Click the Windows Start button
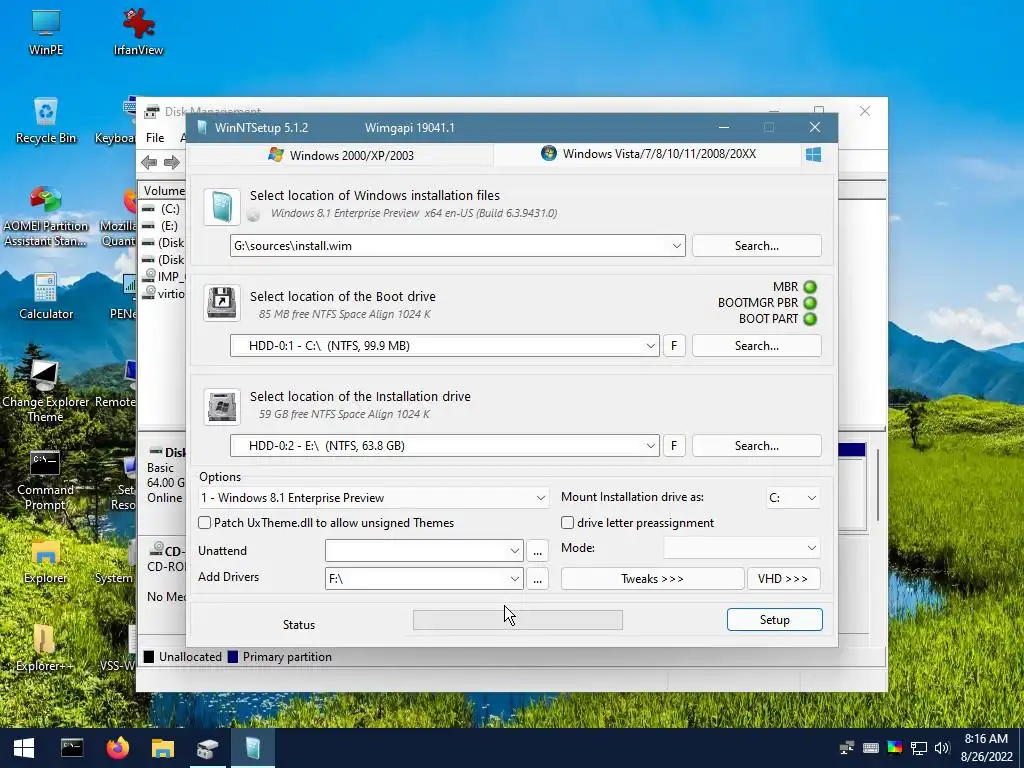 click(24, 748)
